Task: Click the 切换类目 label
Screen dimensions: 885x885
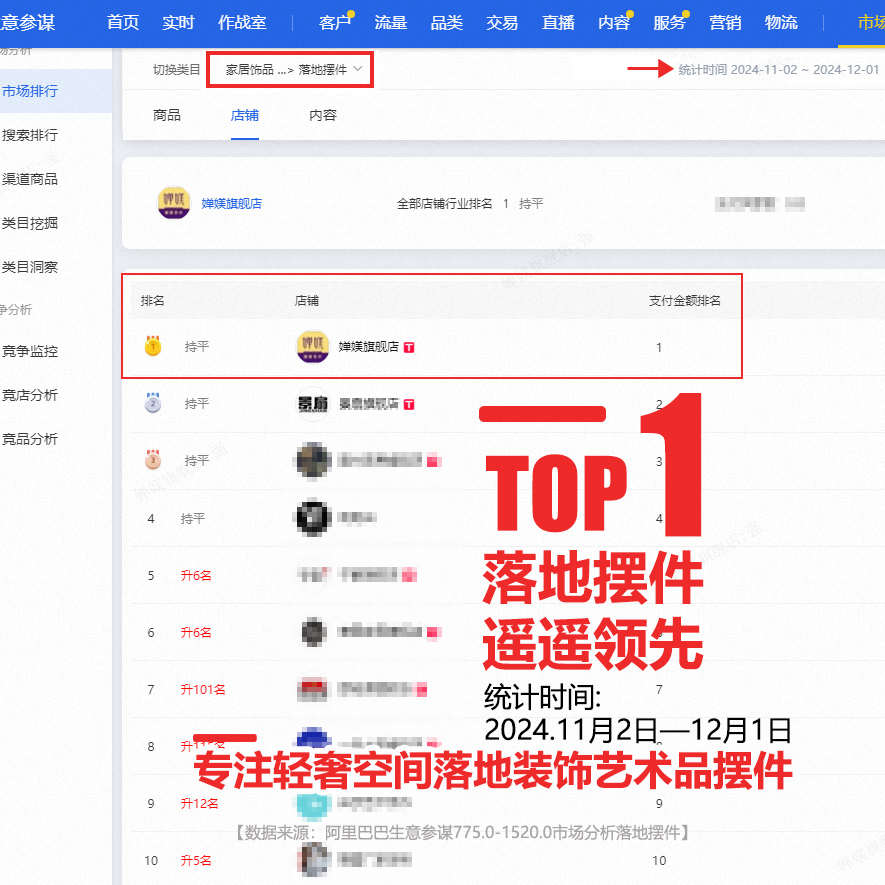Action: point(177,69)
